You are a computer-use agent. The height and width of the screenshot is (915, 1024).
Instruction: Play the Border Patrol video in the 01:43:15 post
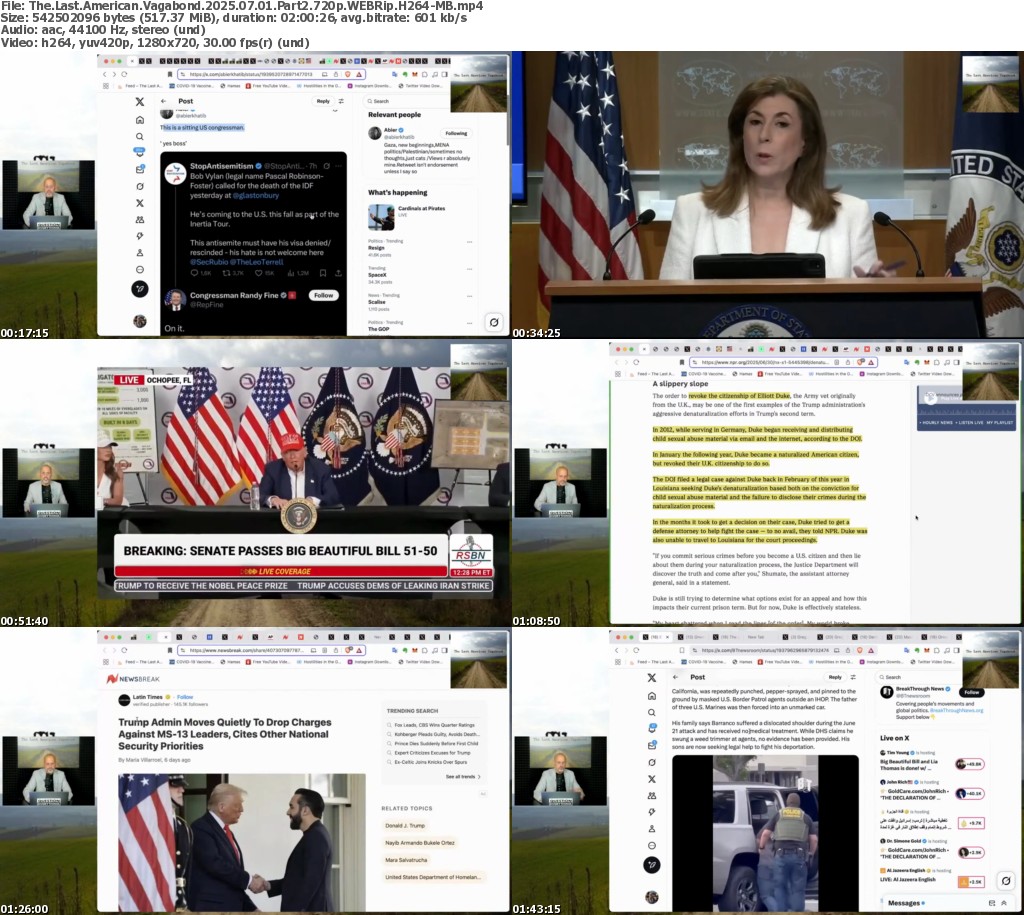765,832
